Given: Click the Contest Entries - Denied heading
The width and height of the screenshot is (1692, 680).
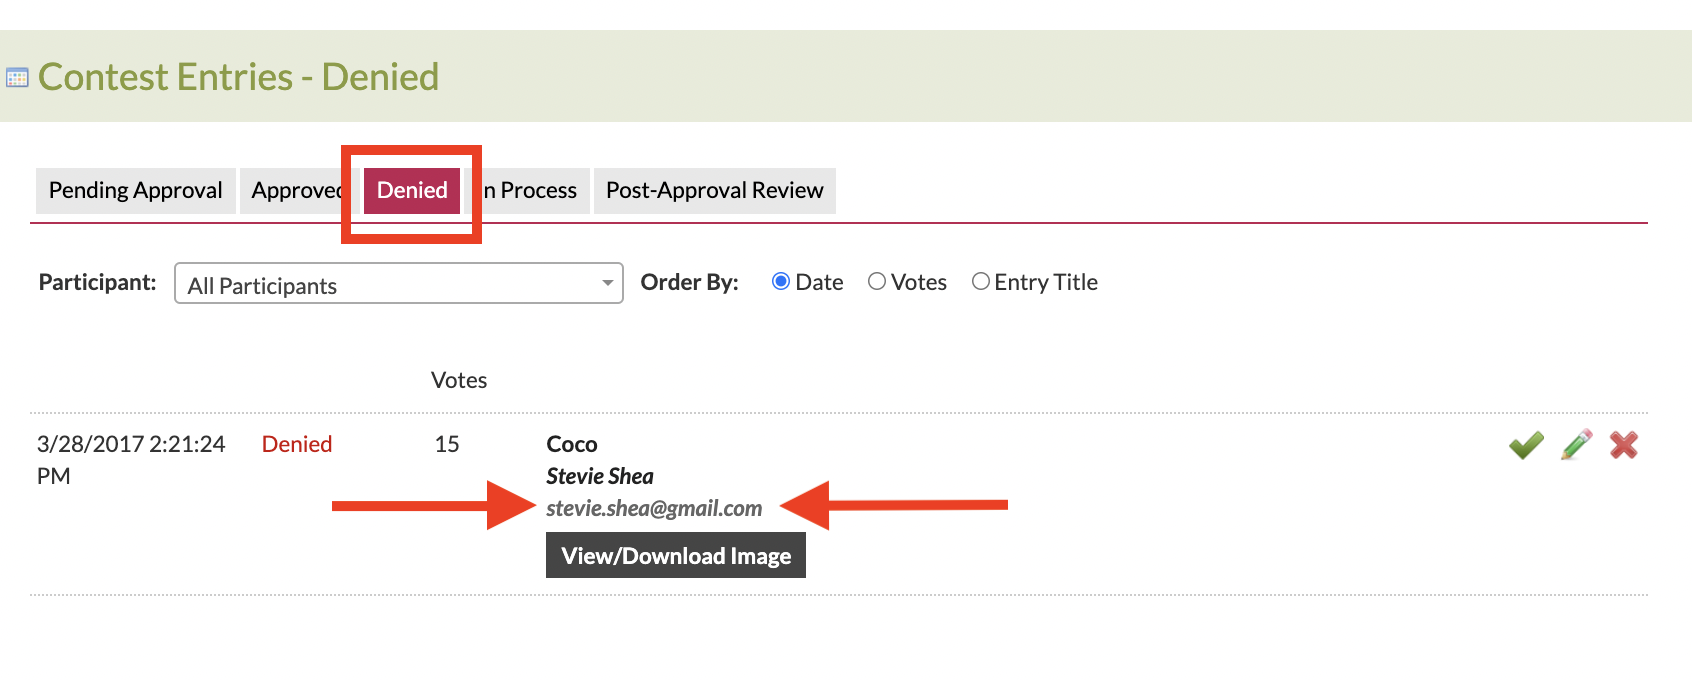Looking at the screenshot, I should 239,78.
